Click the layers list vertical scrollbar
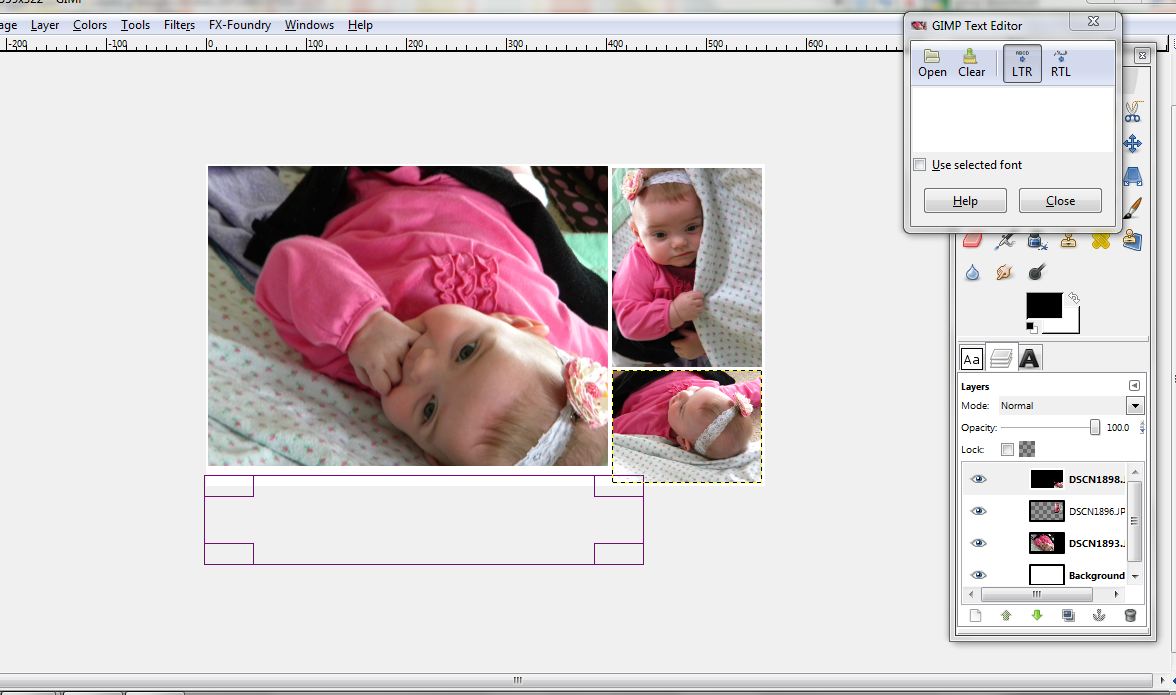The image size is (1176, 695). pyautogui.click(x=1135, y=522)
